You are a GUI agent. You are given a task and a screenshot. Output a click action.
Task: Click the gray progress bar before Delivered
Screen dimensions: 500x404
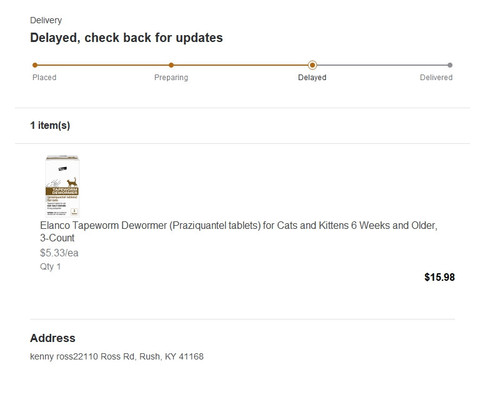pos(382,65)
